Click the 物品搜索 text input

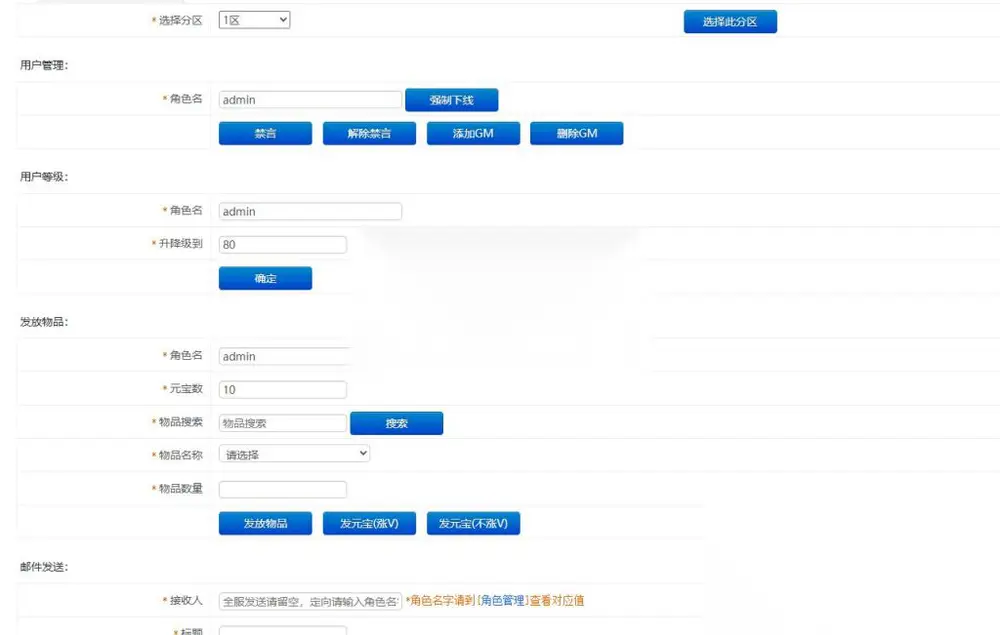(283, 423)
